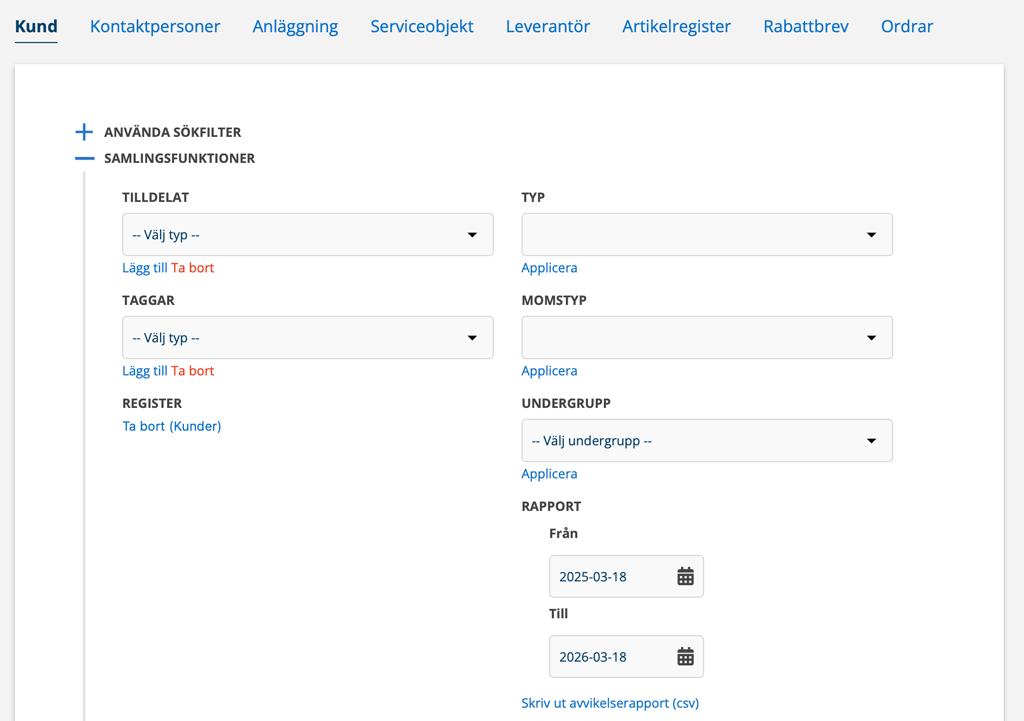Go to the Artikelregister tab
Viewport: 1024px width, 721px height.
tap(676, 26)
